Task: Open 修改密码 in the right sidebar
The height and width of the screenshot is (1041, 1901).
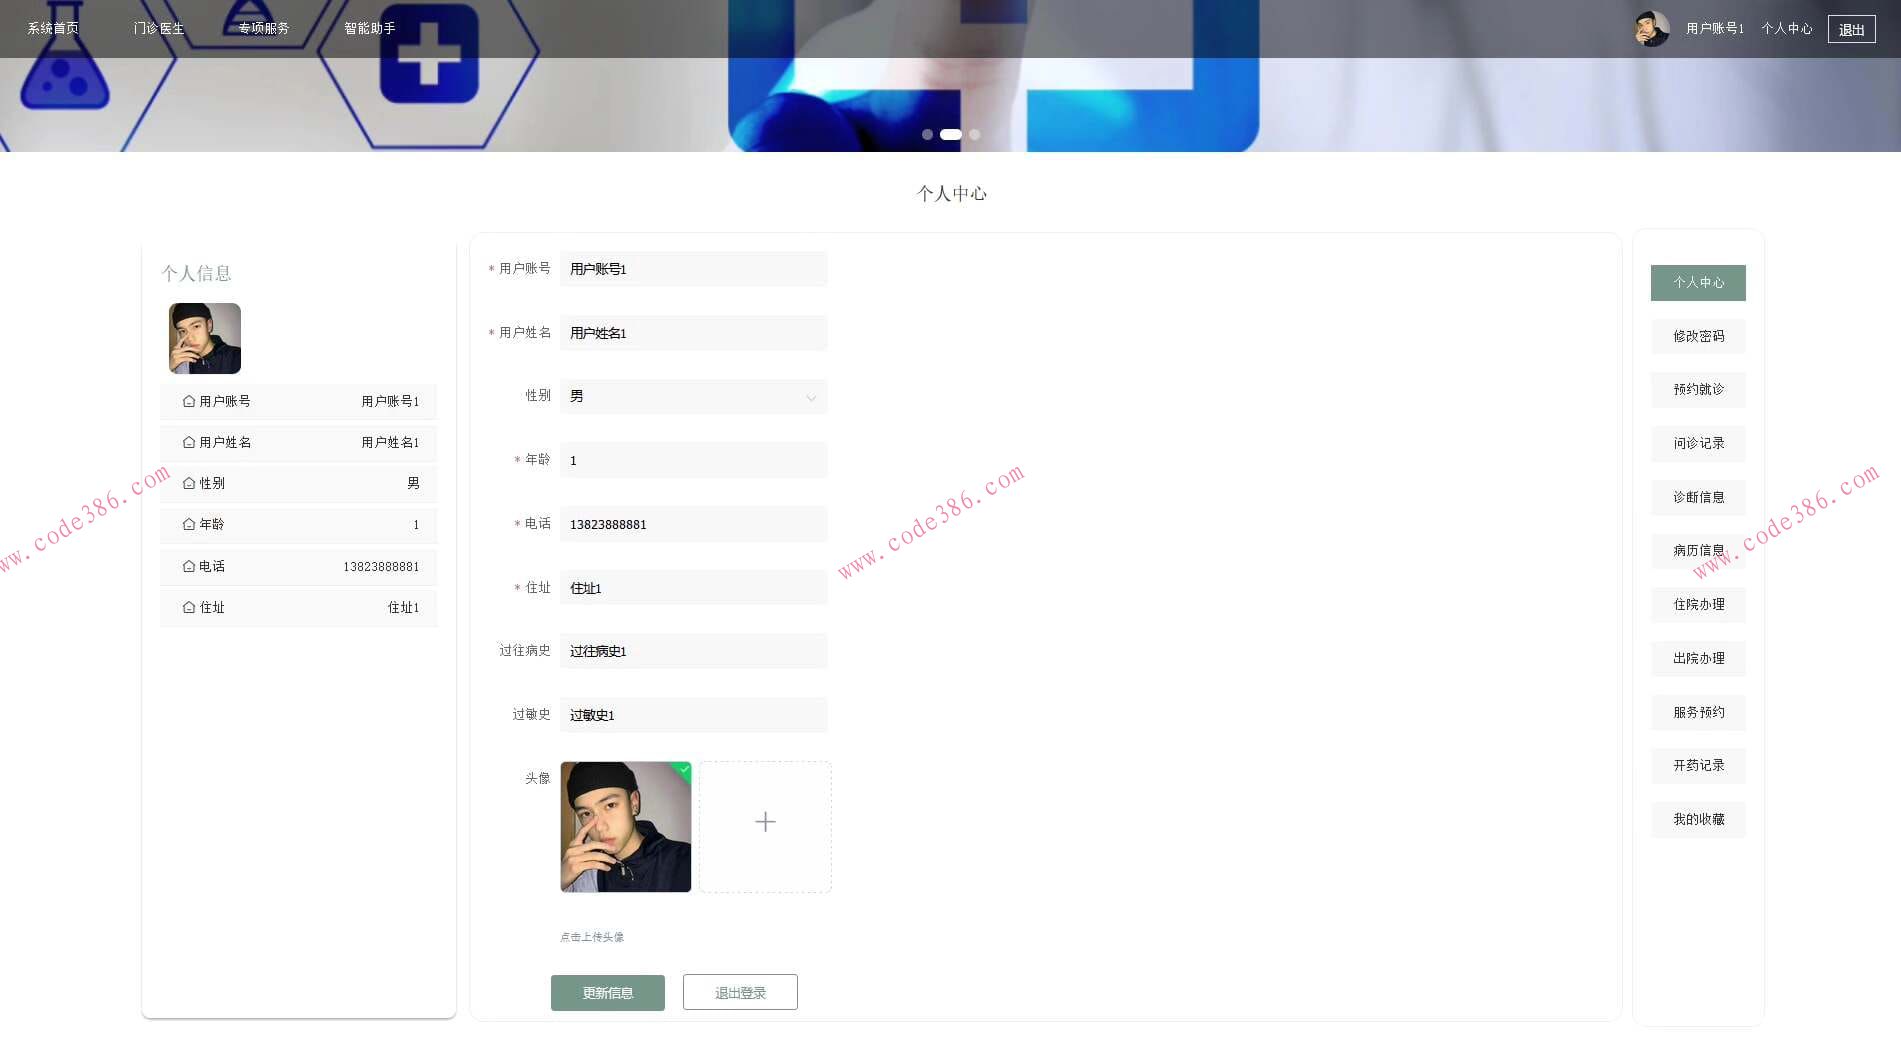Action: 1697,336
